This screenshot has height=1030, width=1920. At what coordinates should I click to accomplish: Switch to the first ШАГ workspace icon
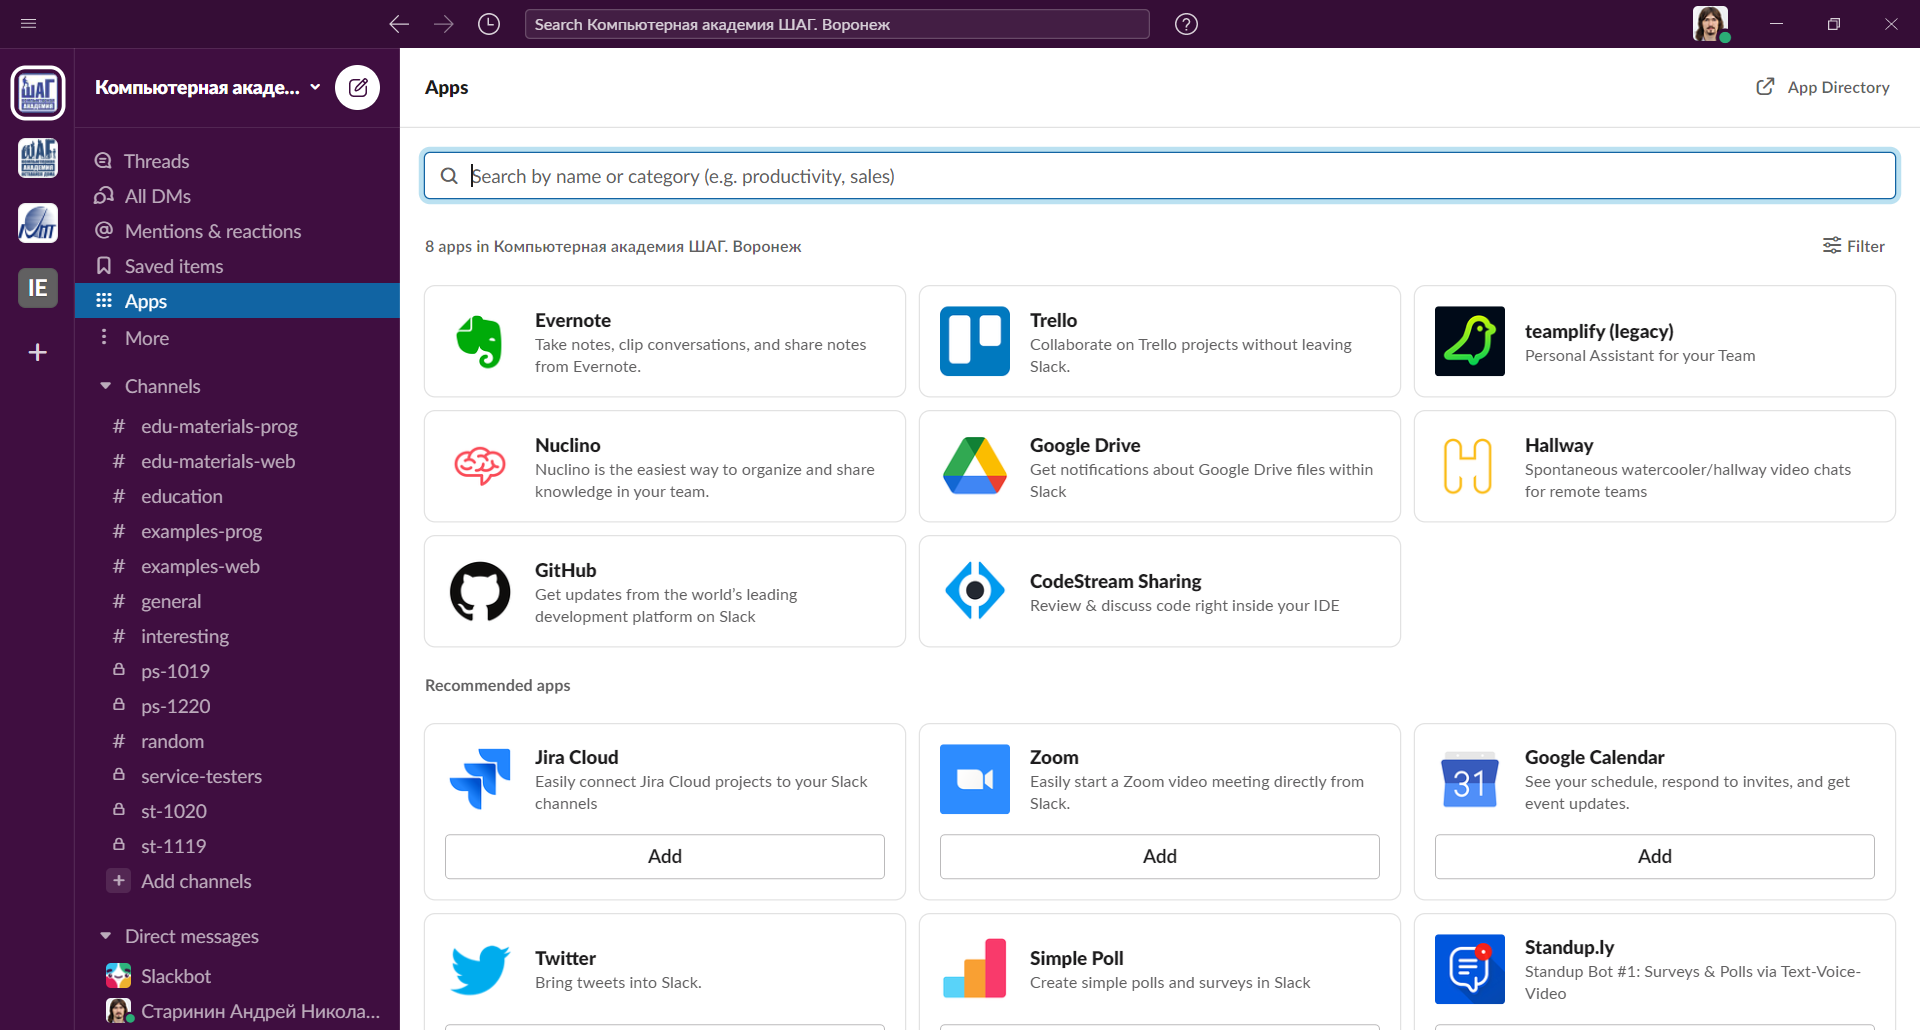click(38, 93)
